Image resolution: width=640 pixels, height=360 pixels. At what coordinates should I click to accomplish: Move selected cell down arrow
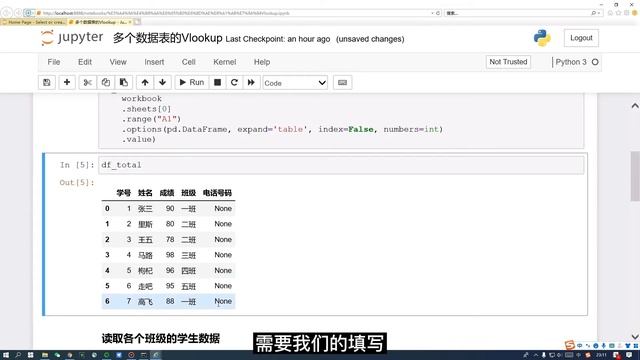pyautogui.click(x=162, y=82)
